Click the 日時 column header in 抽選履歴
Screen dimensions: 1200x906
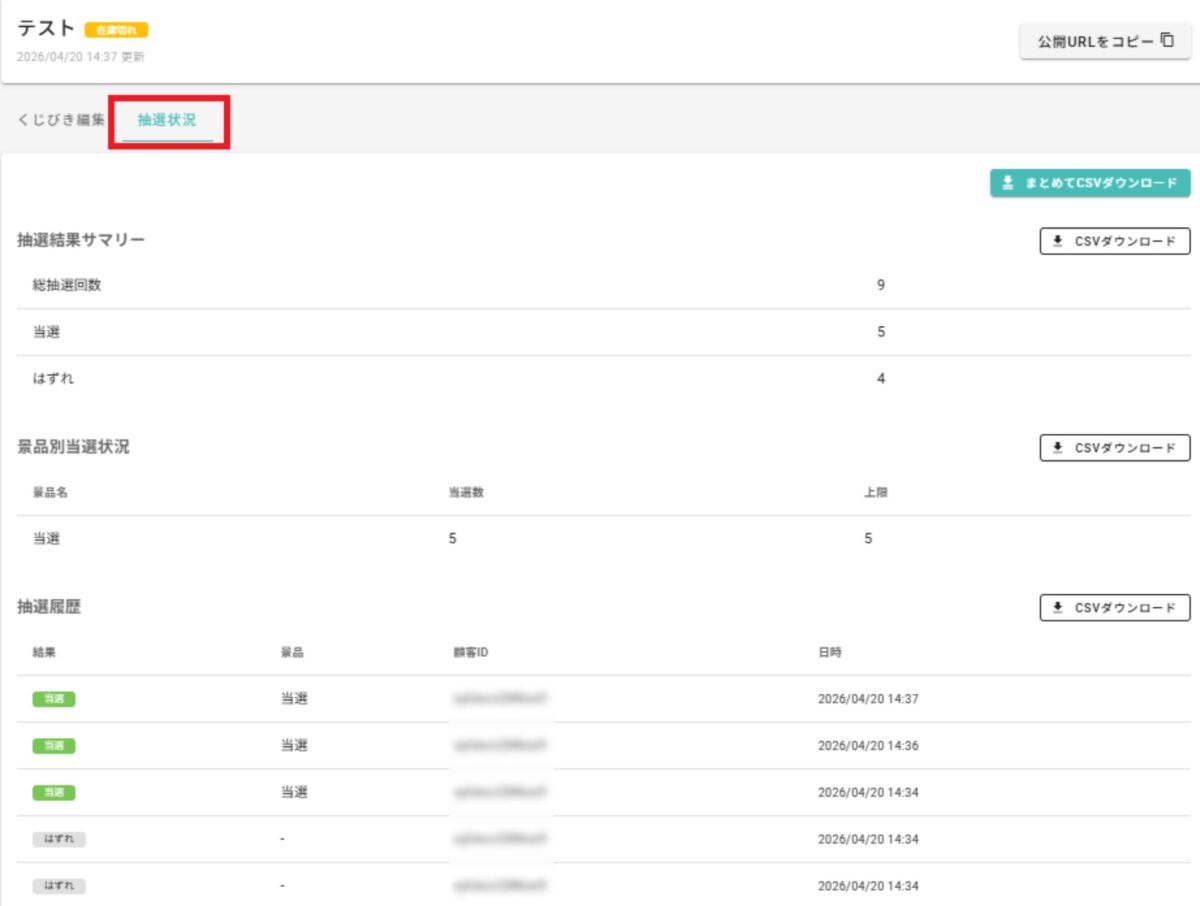coord(830,653)
